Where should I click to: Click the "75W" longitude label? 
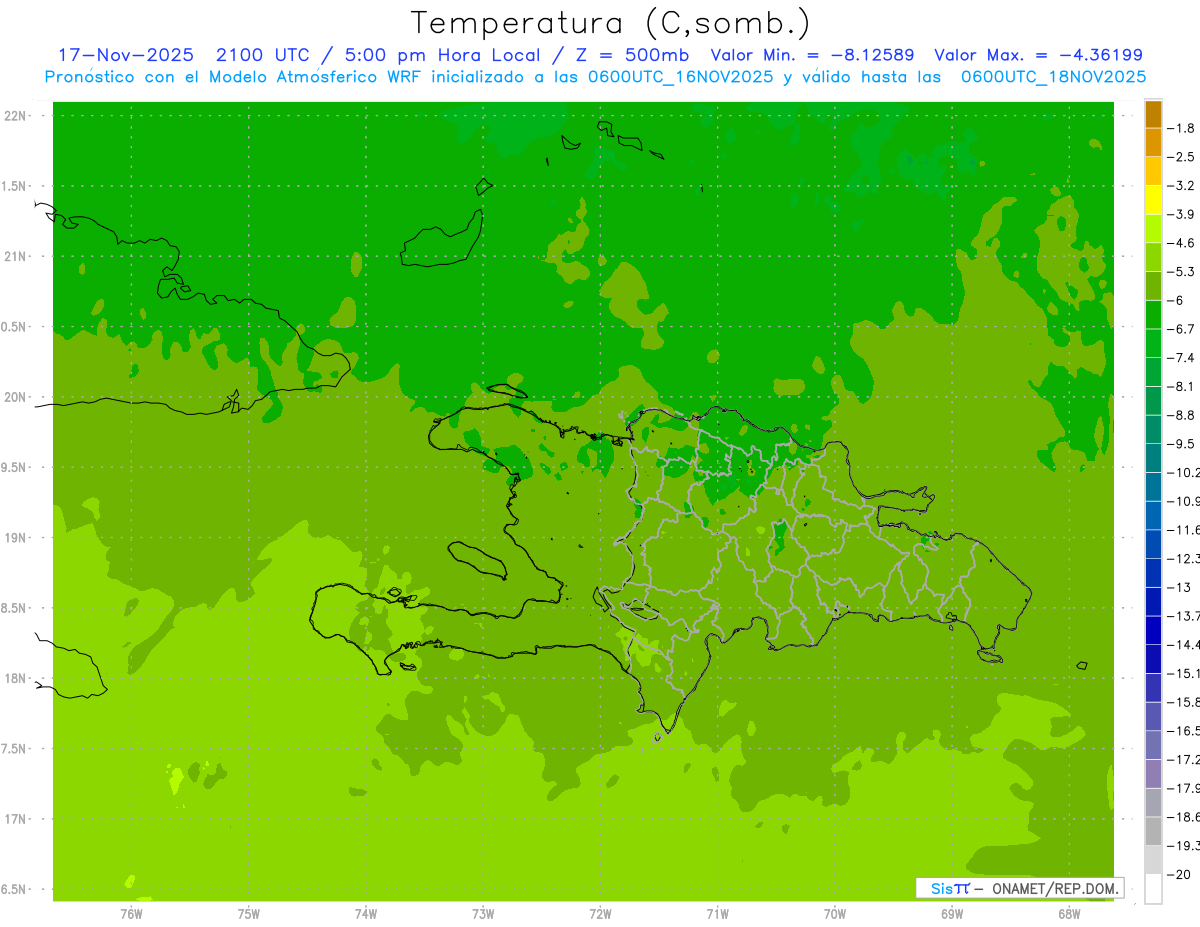click(x=248, y=914)
